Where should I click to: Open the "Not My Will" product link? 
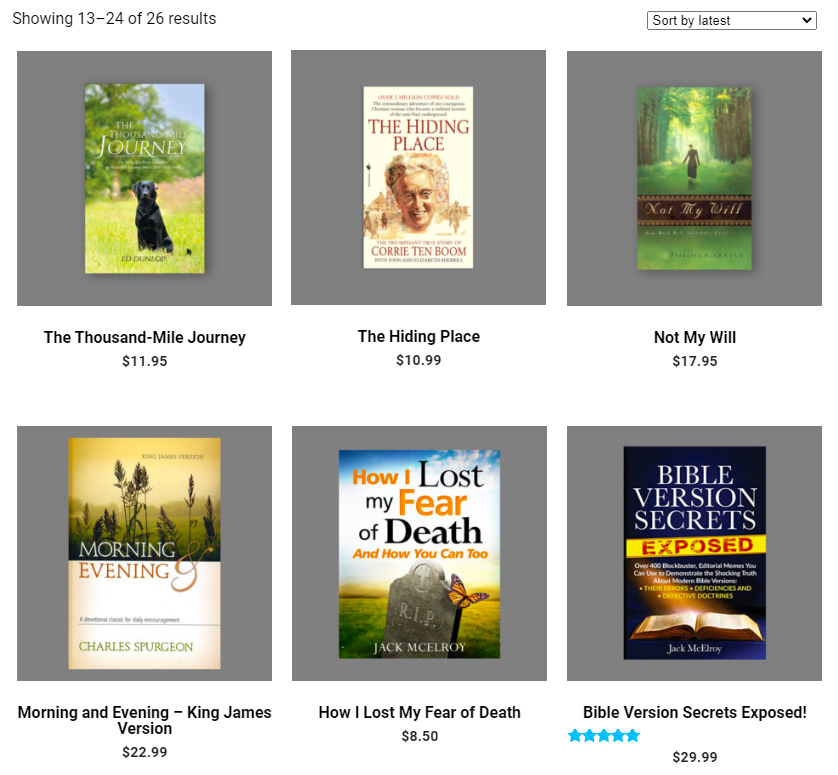point(694,337)
